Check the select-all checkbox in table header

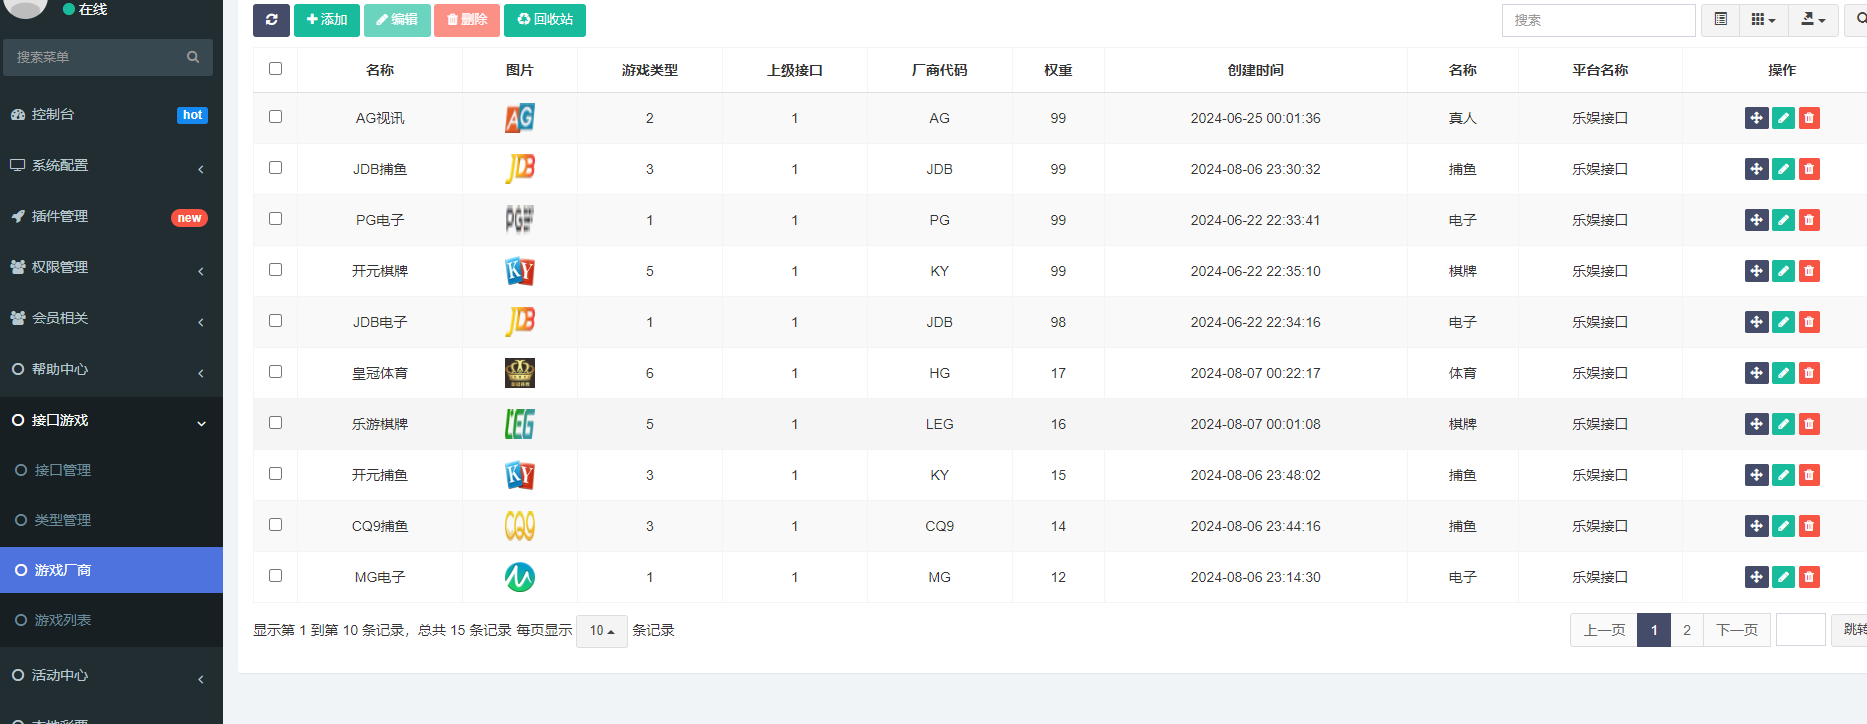point(276,69)
